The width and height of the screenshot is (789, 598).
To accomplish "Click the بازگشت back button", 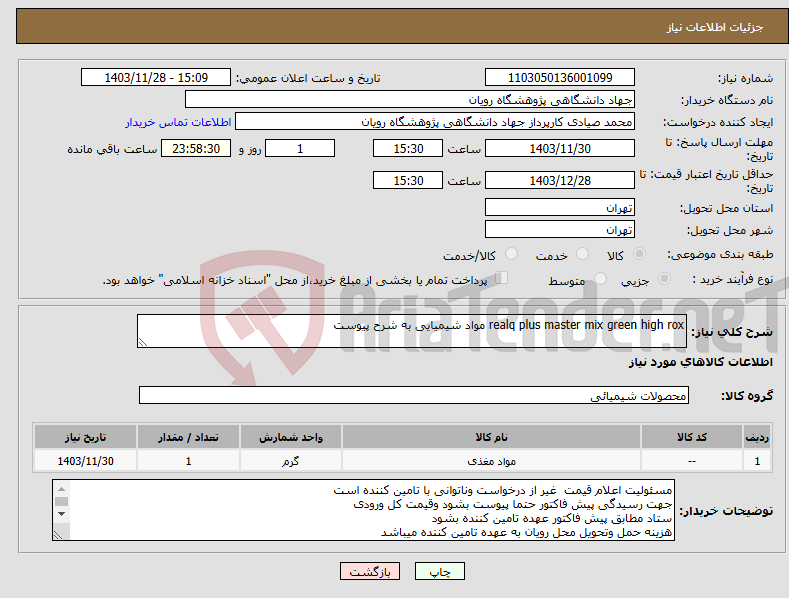I will click(x=370, y=571).
